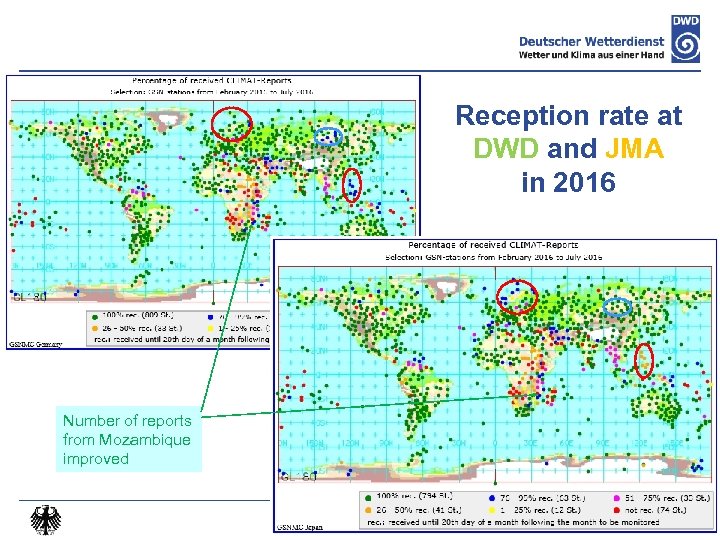Click the 'in 2016' title line

click(568, 182)
